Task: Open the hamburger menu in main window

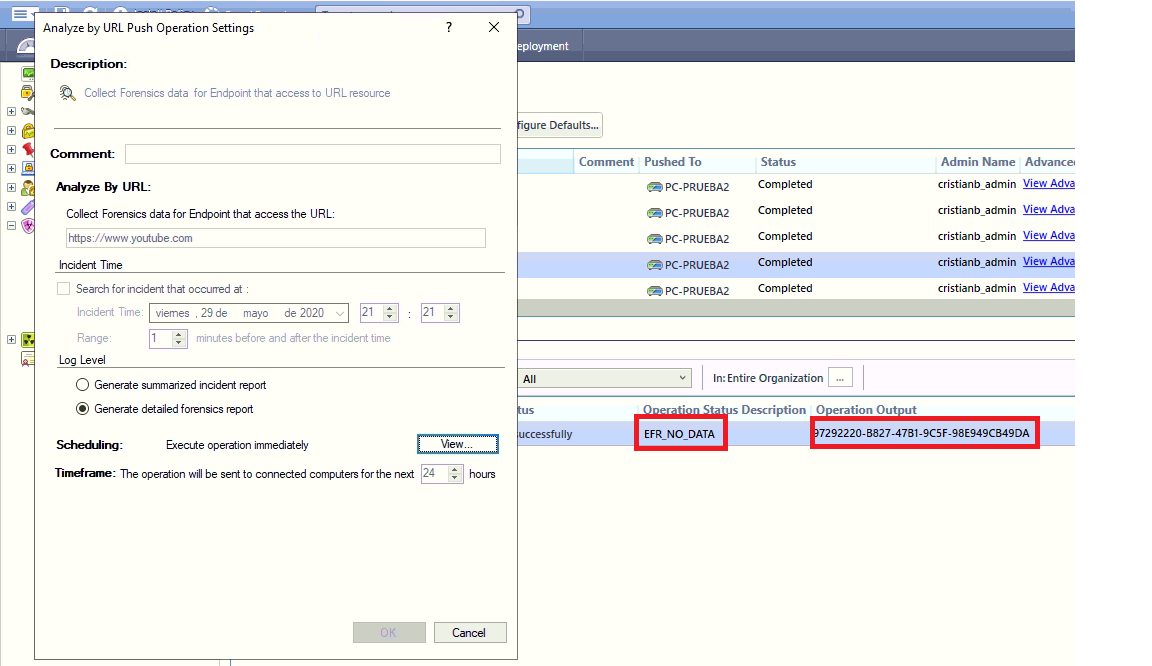Action: coord(20,13)
